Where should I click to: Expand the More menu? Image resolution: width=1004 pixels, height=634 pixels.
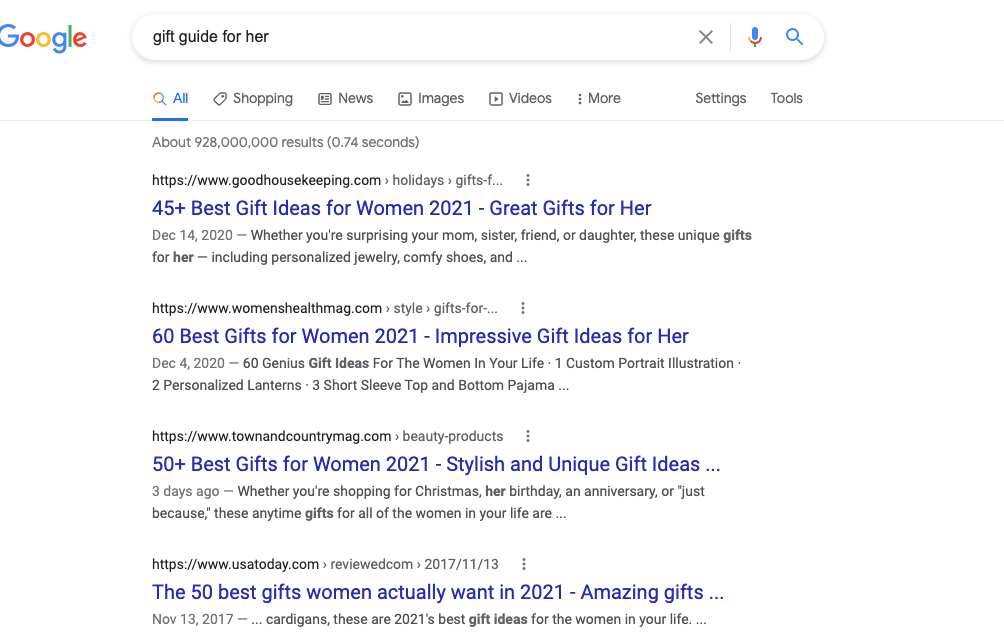click(598, 99)
